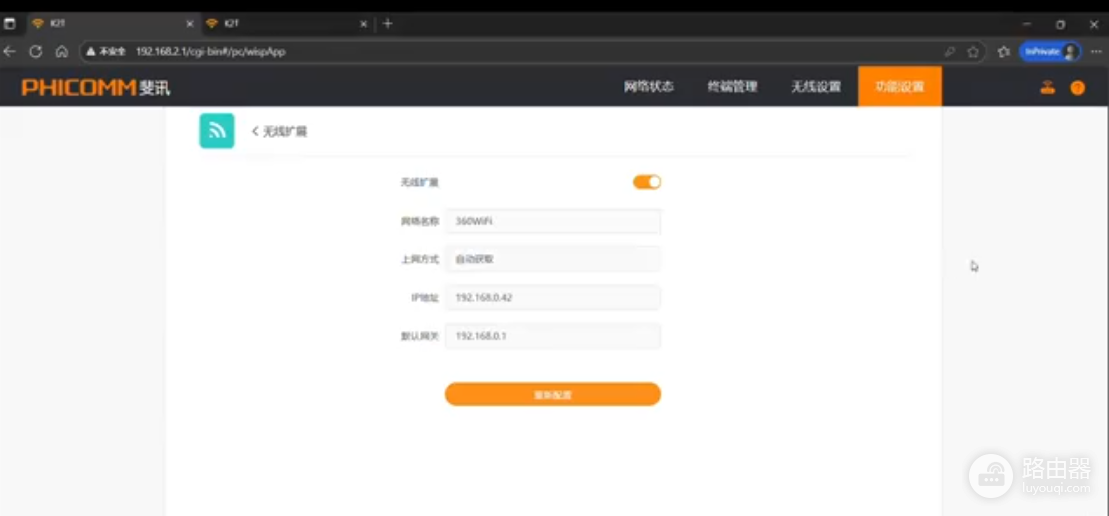Minimize the browser window
This screenshot has width=1109, height=516.
[1027, 24]
